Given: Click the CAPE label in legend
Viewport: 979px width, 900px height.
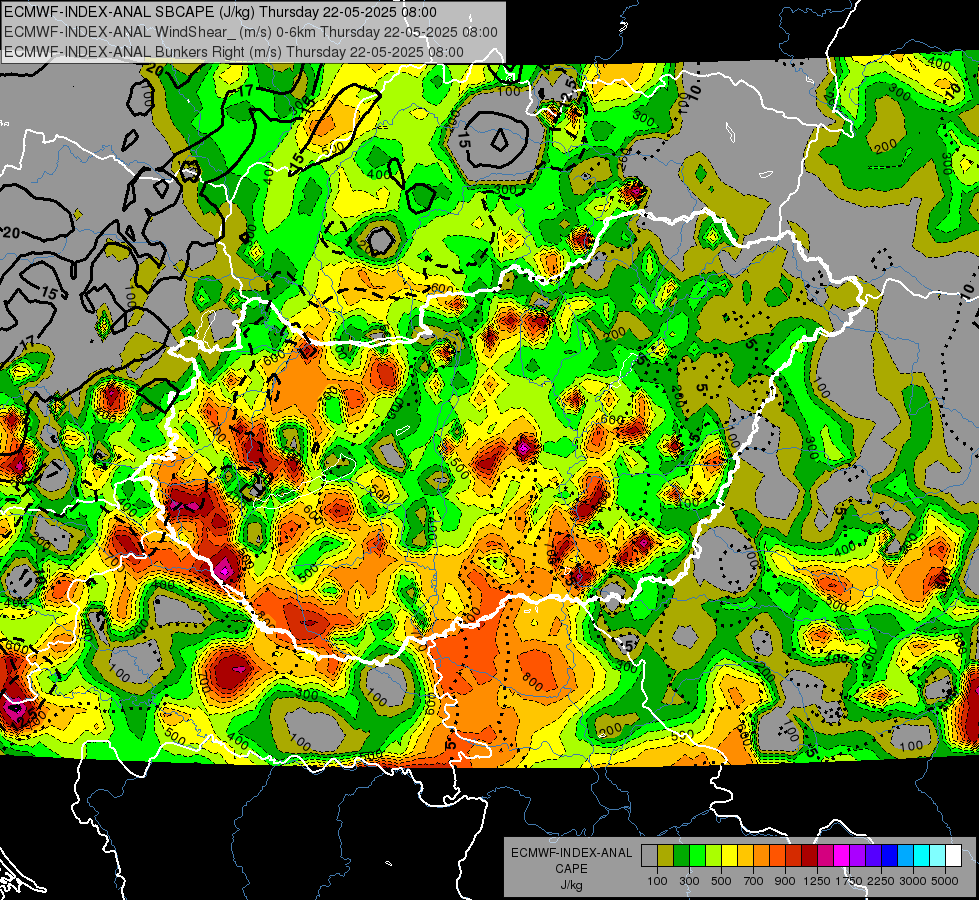Looking at the screenshot, I should pos(571,869).
